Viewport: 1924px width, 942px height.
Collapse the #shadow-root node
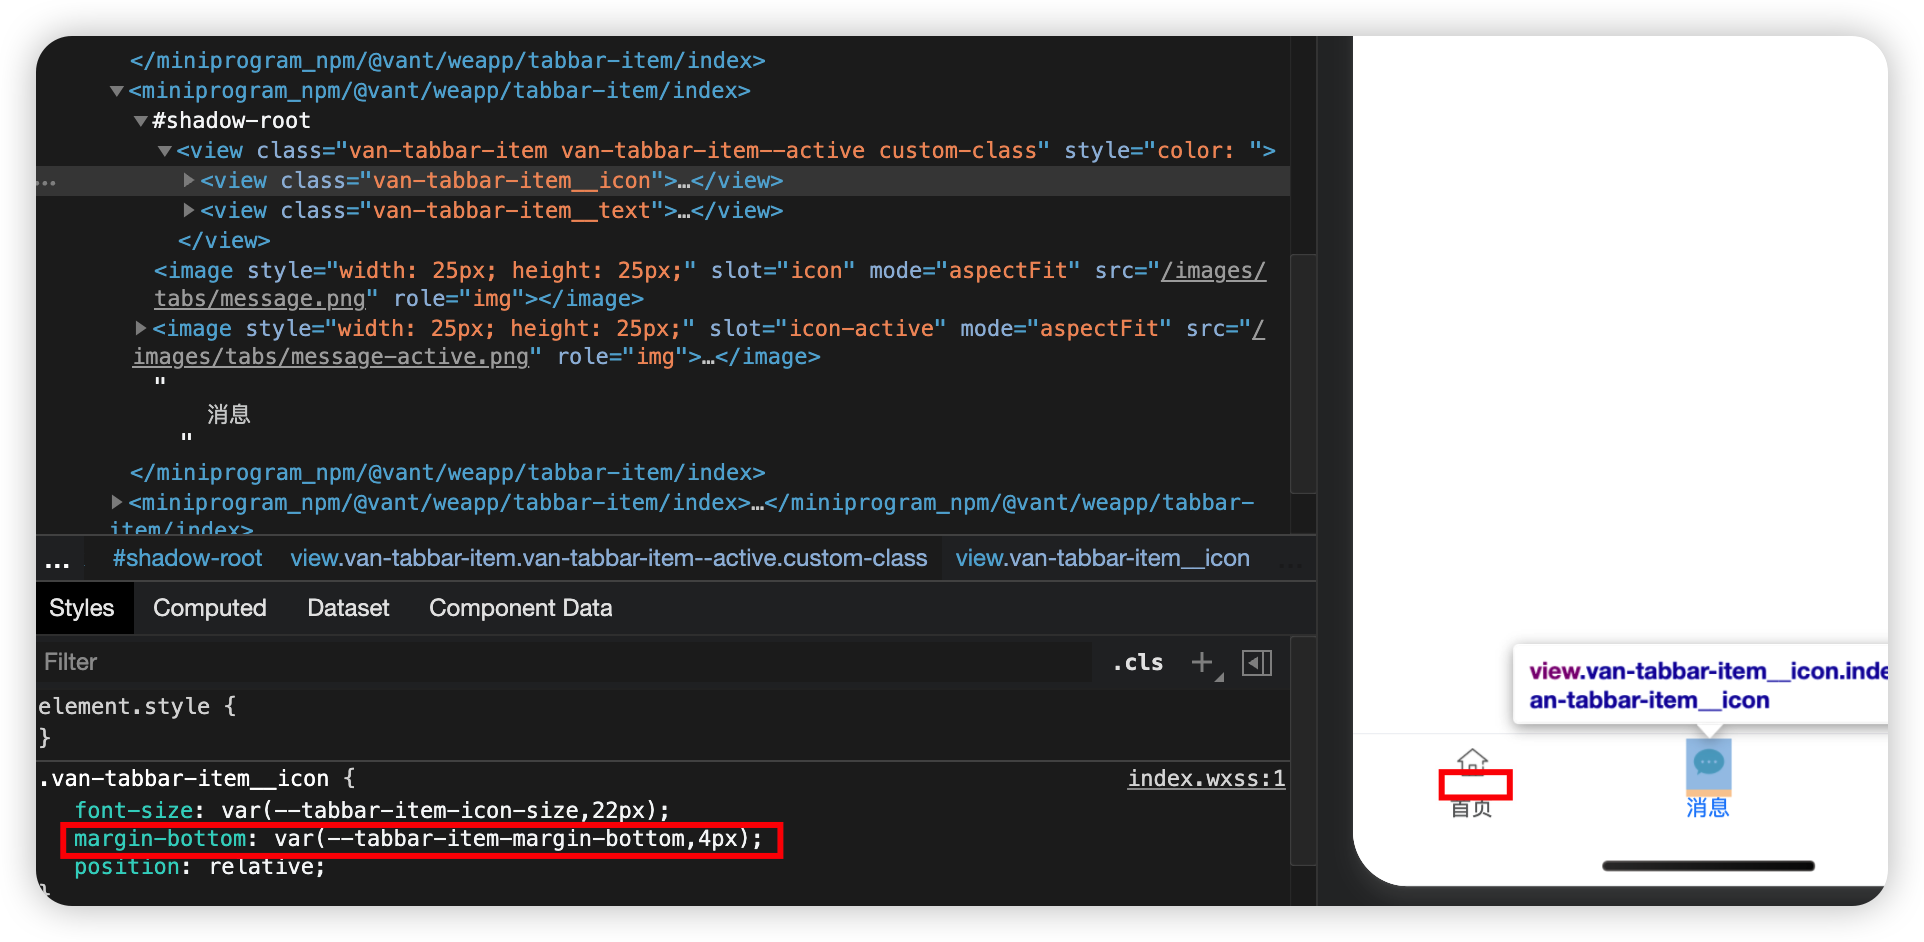coord(141,121)
